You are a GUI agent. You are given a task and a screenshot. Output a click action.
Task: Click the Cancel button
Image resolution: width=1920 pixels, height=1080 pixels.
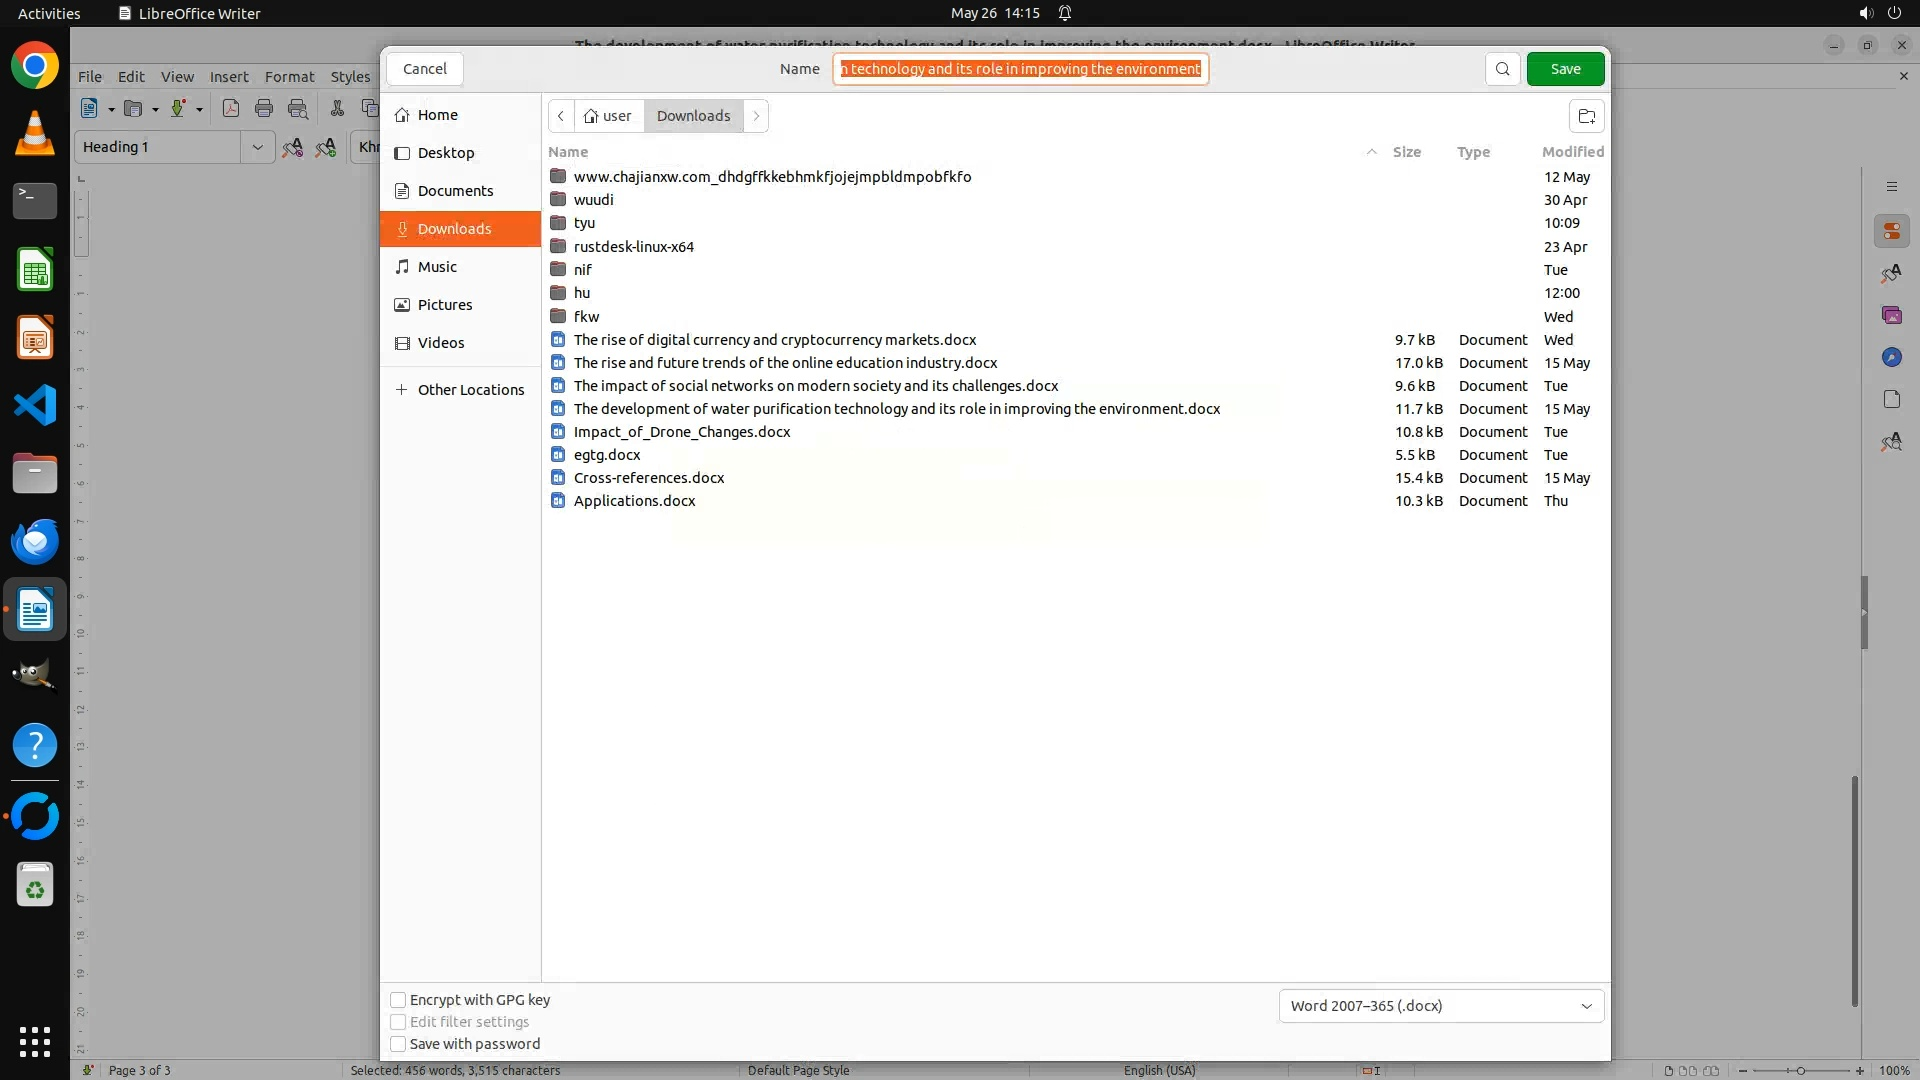(x=425, y=69)
